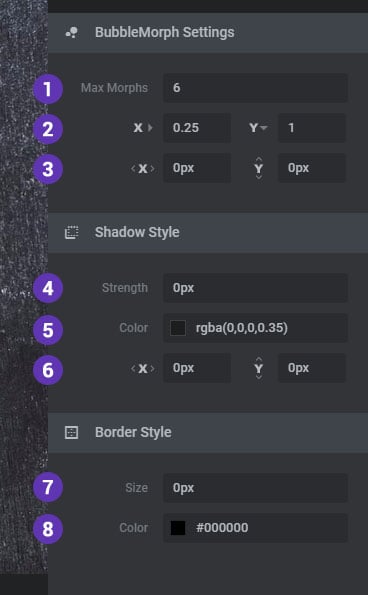Click the Y offset icon under BubbleMorph Settings
The height and width of the screenshot is (595, 368).
click(258, 168)
